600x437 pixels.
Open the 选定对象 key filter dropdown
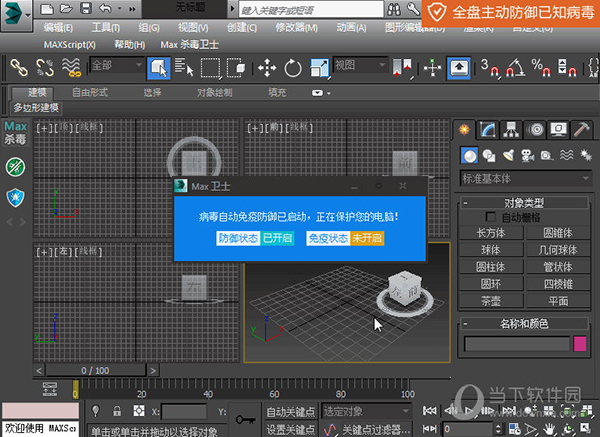pos(367,411)
